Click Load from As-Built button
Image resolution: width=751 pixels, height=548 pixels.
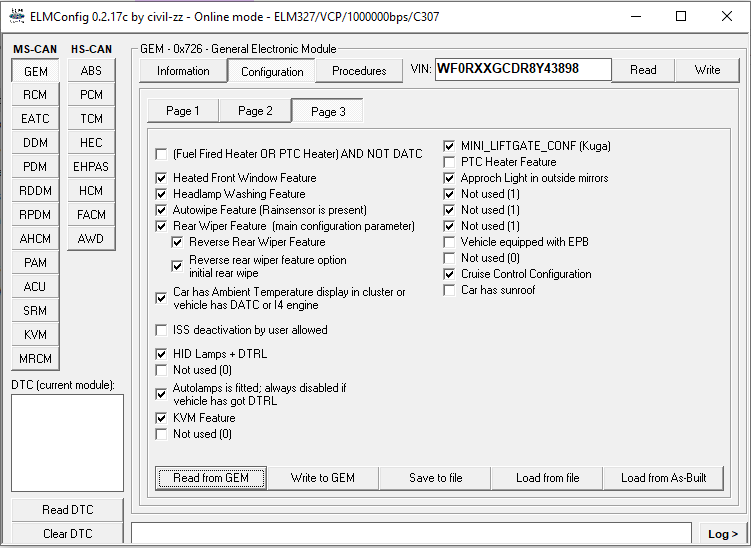pyautogui.click(x=663, y=478)
